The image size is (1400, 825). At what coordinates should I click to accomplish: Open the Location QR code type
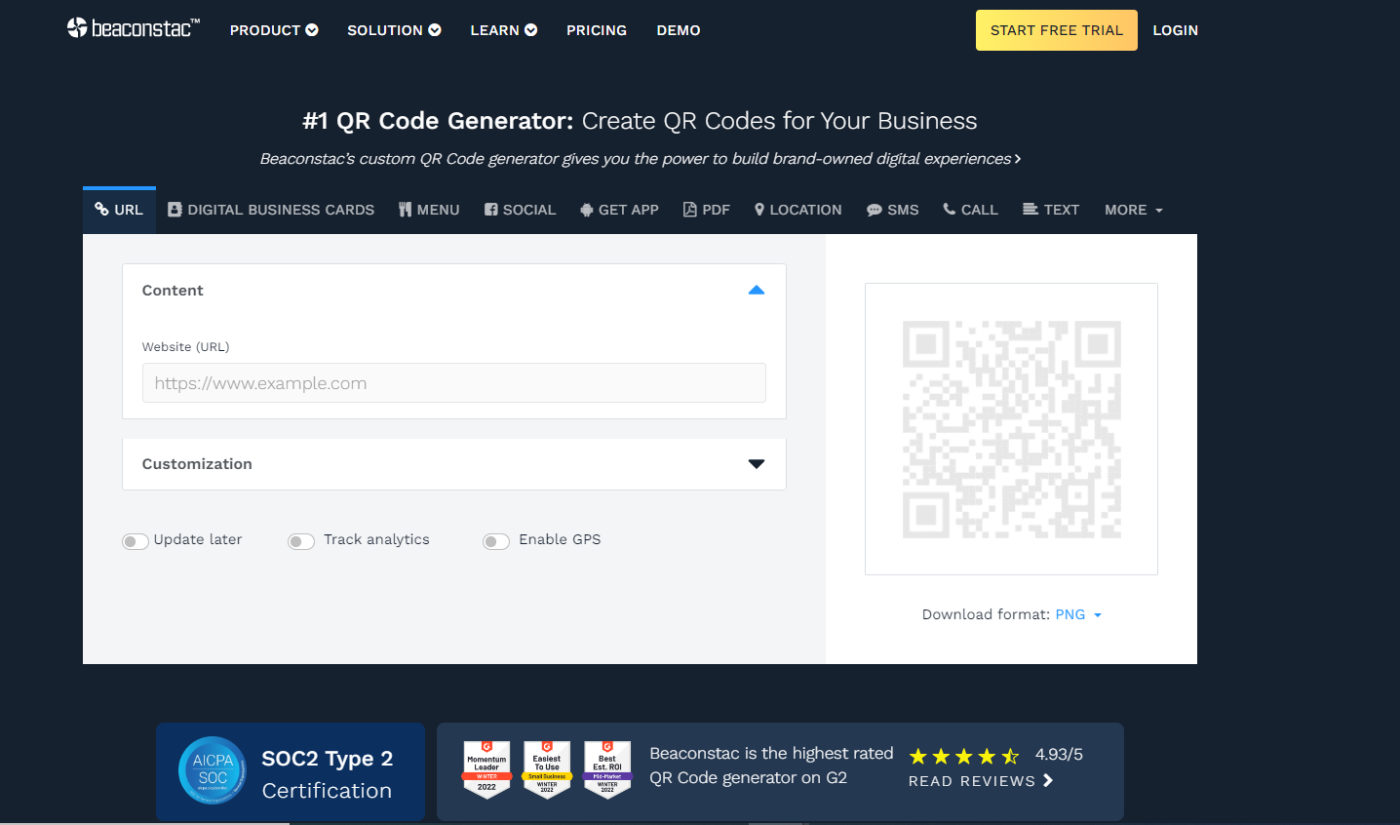[x=797, y=209]
